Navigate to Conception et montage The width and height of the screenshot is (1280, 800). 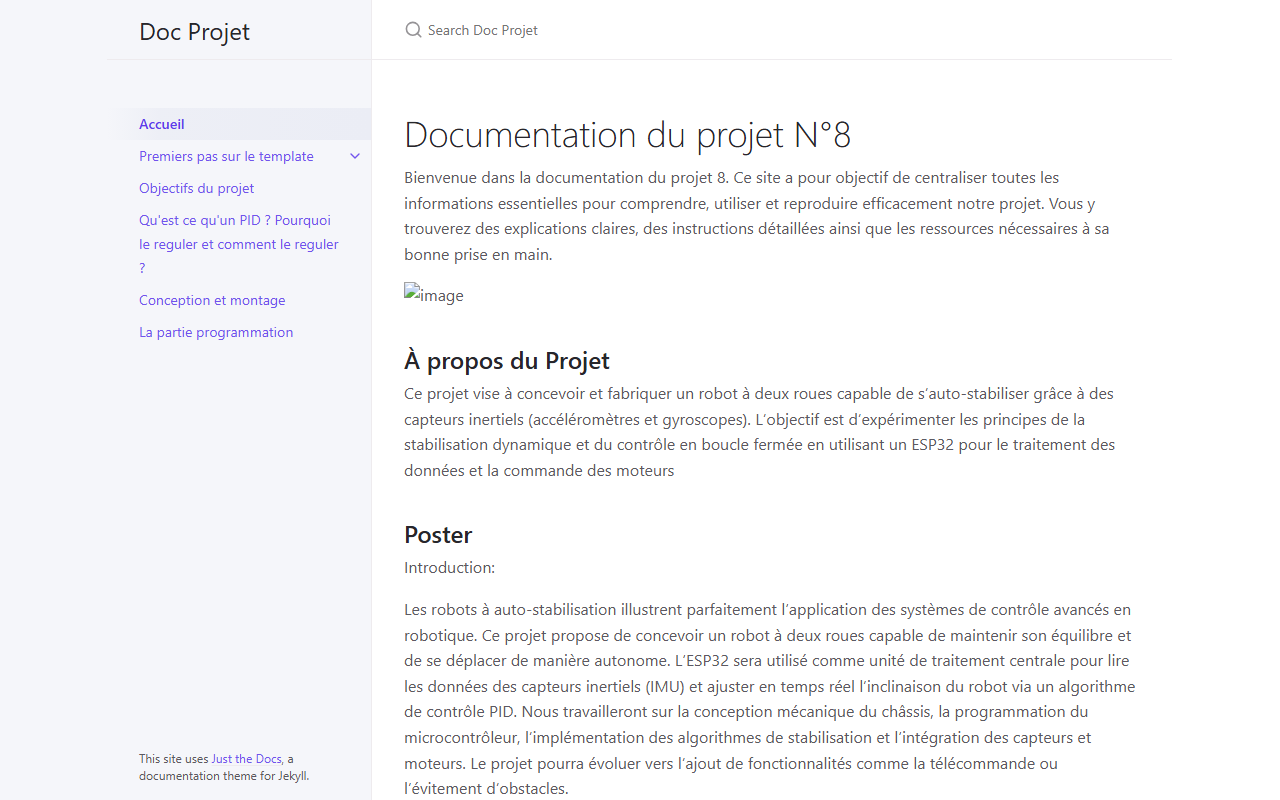click(x=212, y=300)
